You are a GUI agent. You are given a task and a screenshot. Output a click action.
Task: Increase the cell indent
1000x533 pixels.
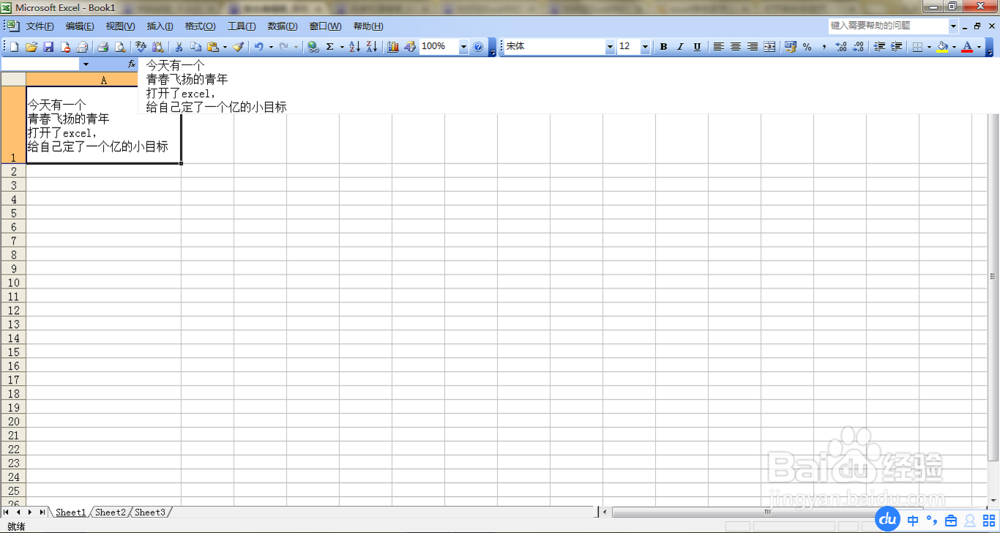[896, 47]
